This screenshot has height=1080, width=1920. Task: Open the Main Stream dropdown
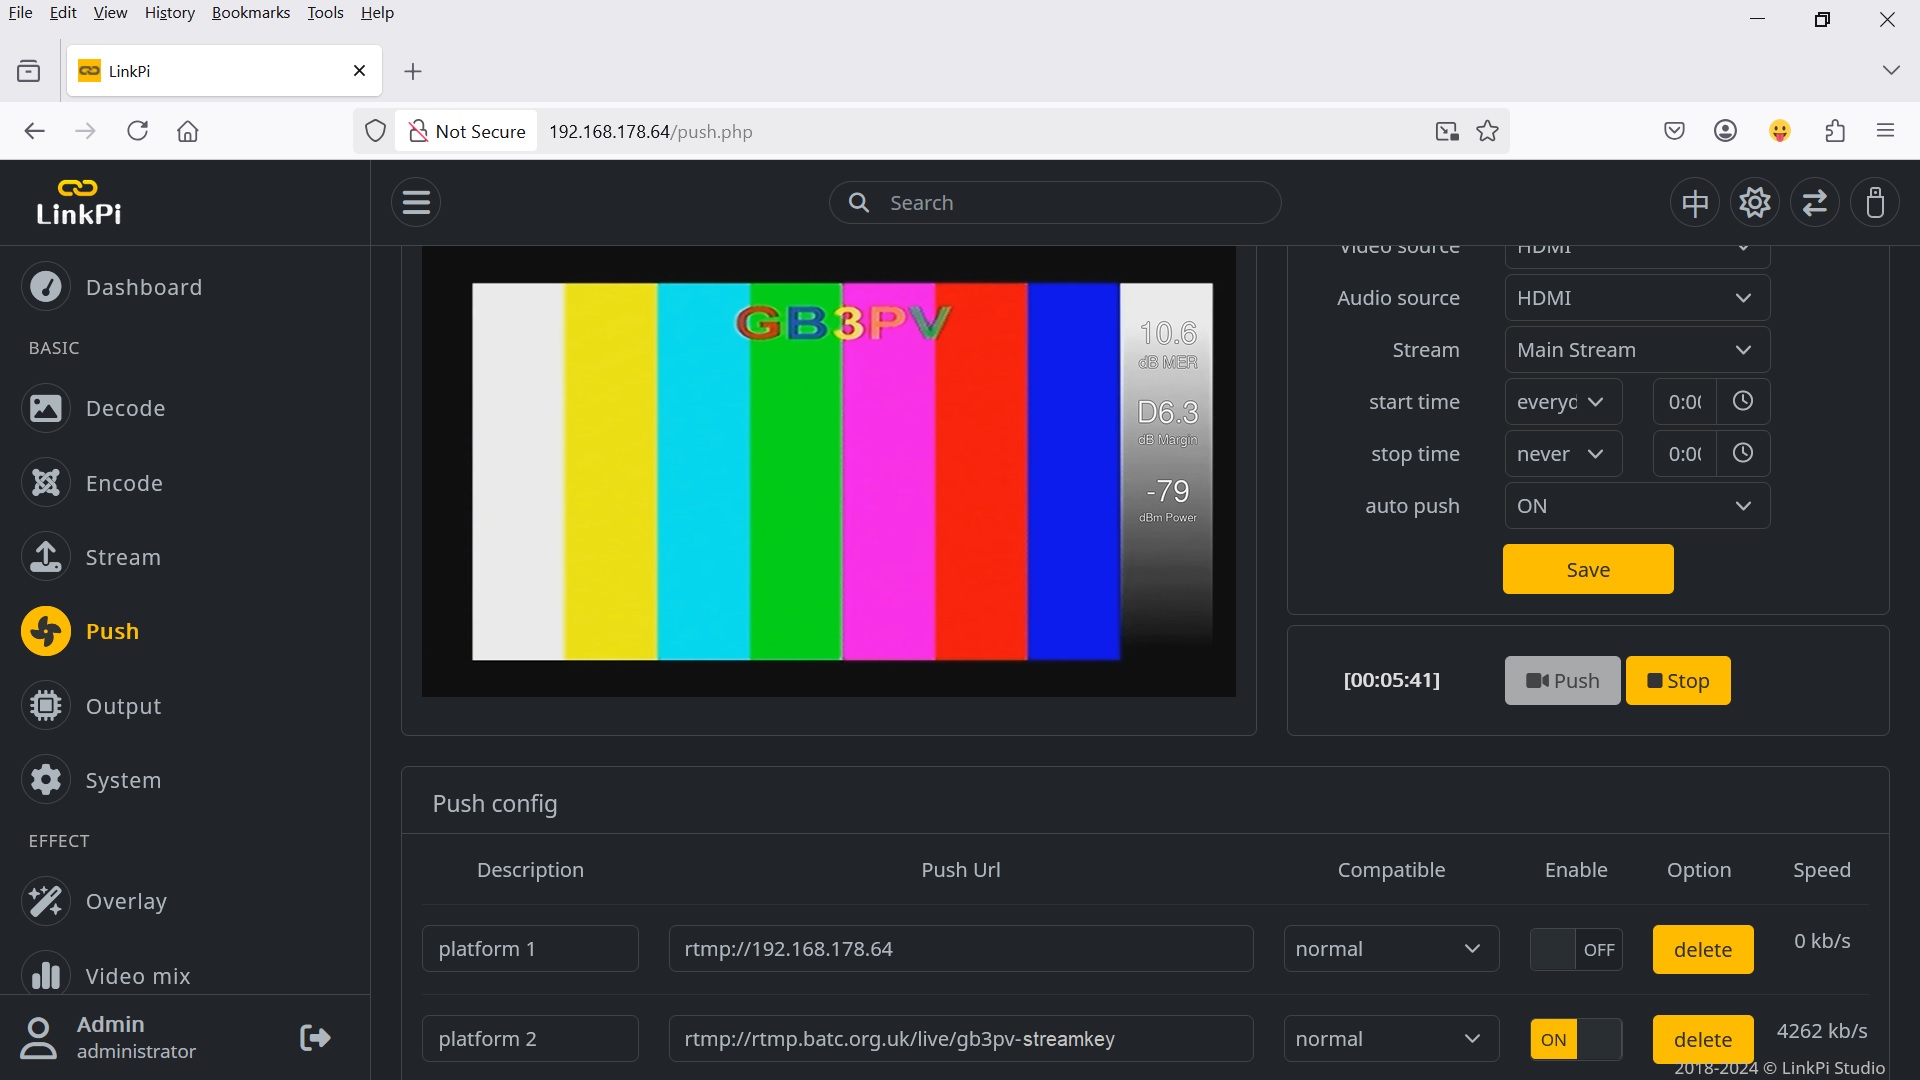[1637, 350]
